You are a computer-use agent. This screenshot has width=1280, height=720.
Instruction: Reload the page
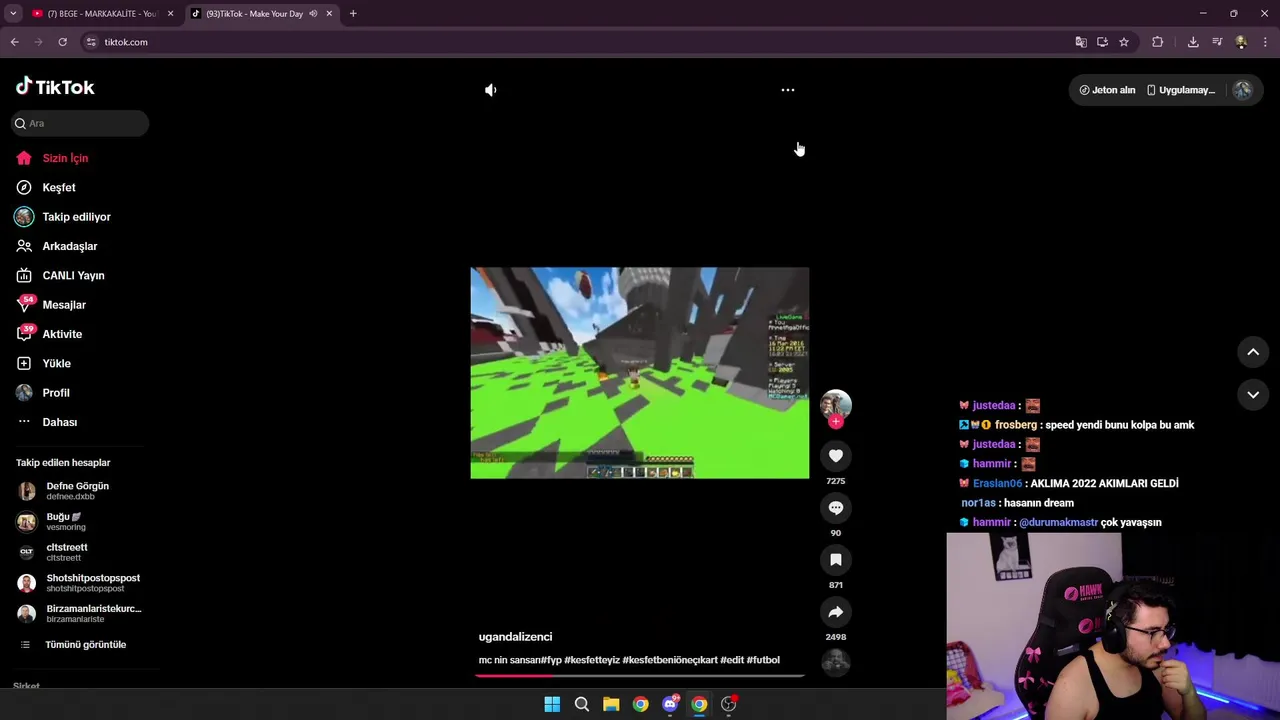pyautogui.click(x=62, y=42)
